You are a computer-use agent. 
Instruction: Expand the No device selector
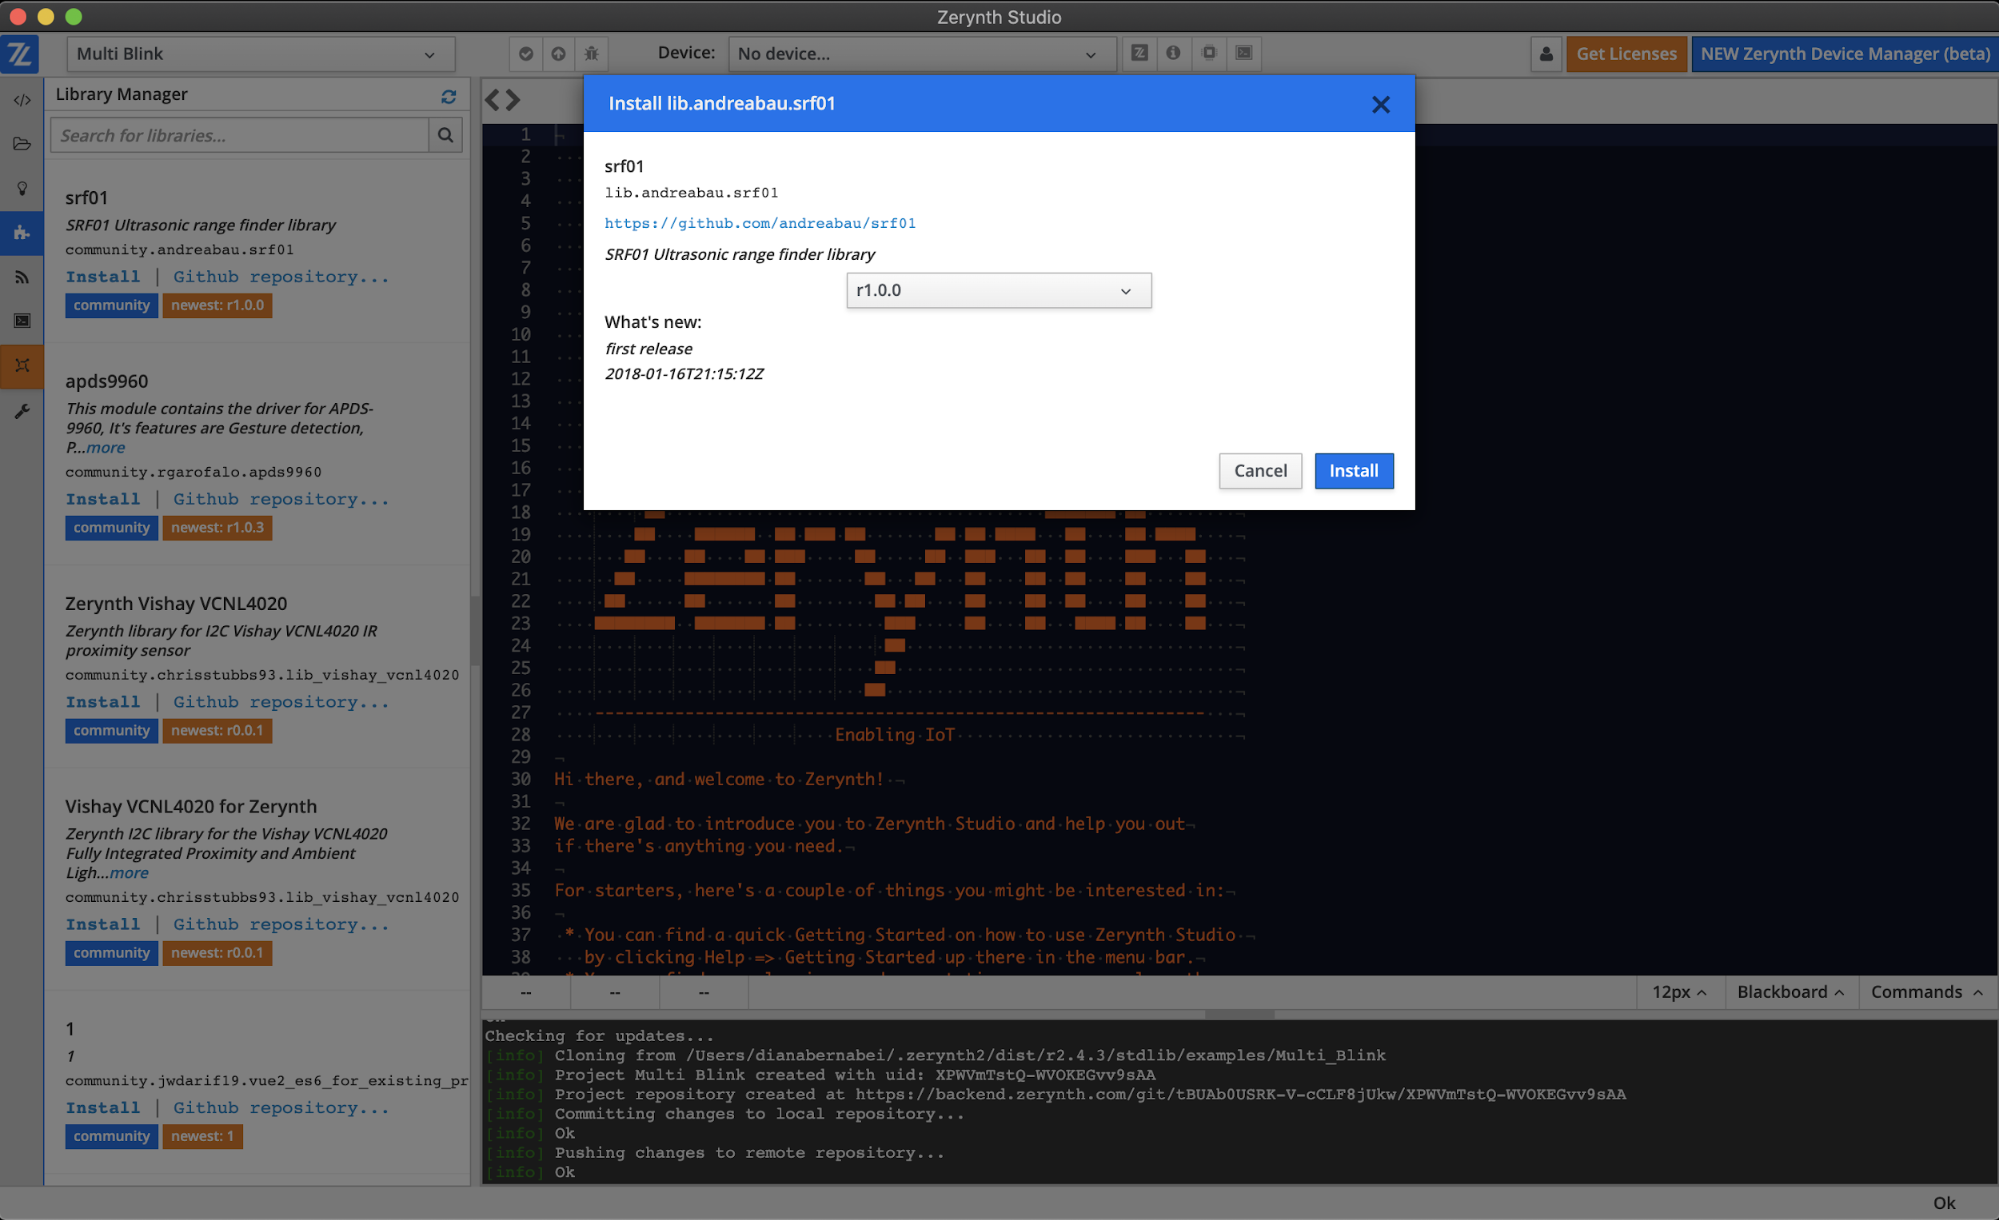point(920,54)
